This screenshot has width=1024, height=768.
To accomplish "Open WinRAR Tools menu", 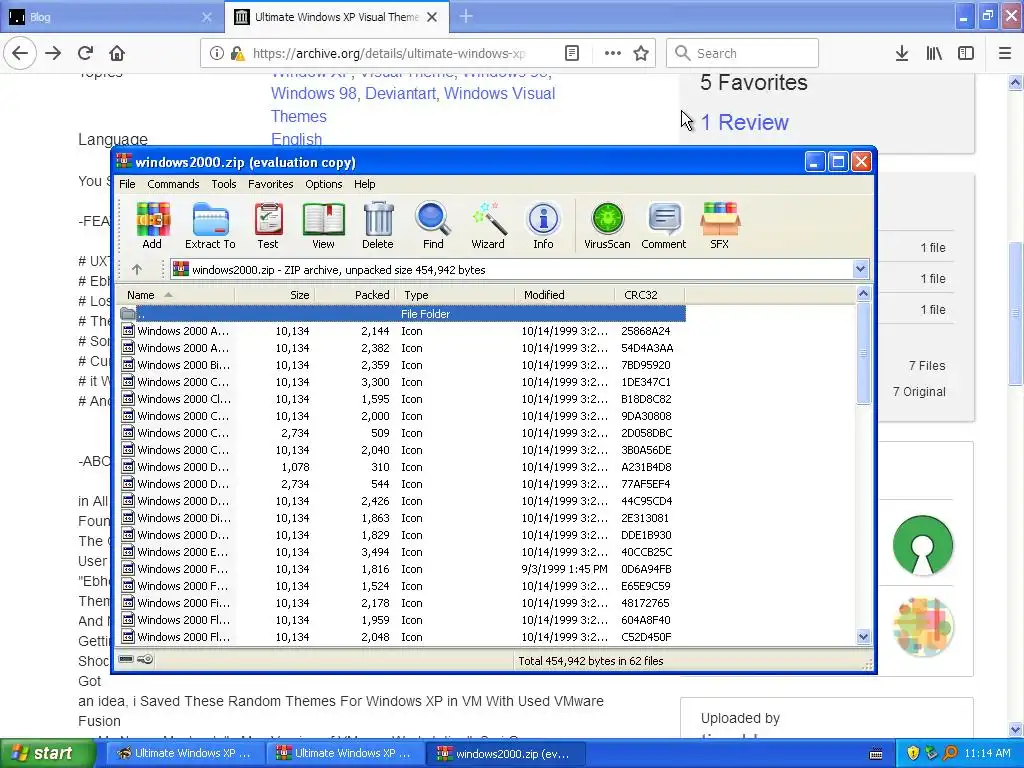I will click(x=224, y=184).
